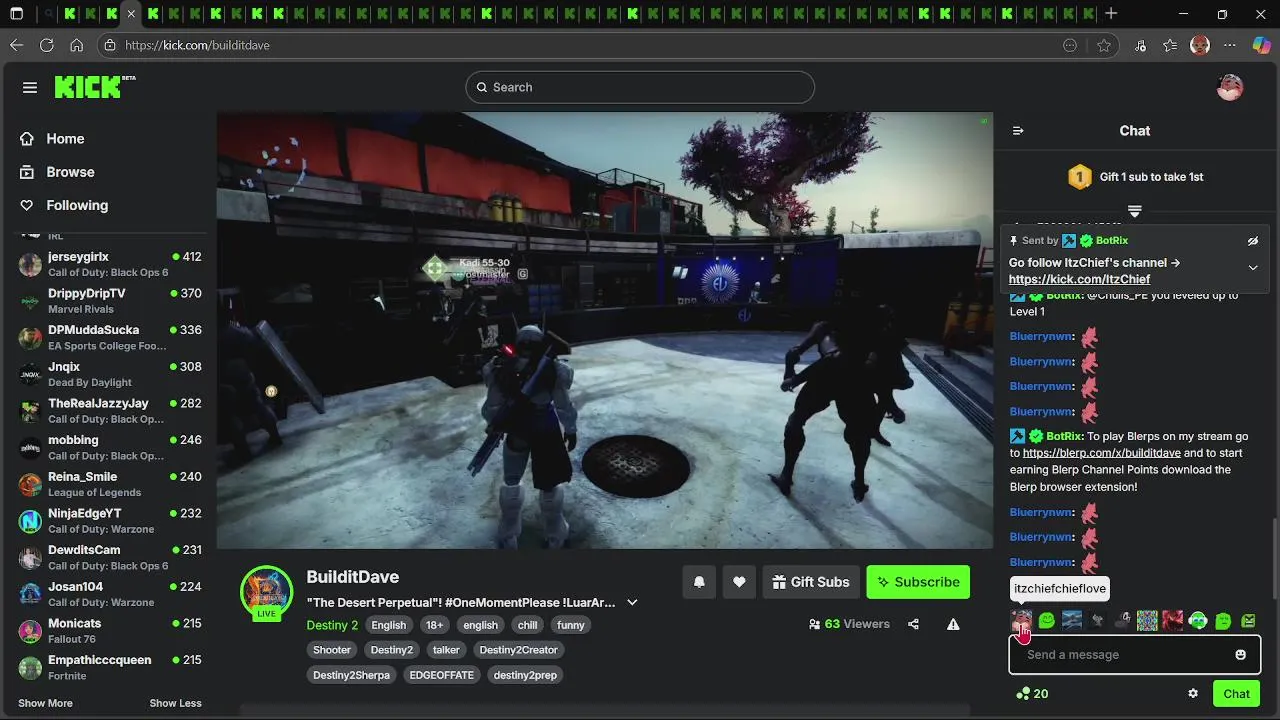1280x720 pixels.
Task: Click Show More in sidebar
Action: pos(45,703)
